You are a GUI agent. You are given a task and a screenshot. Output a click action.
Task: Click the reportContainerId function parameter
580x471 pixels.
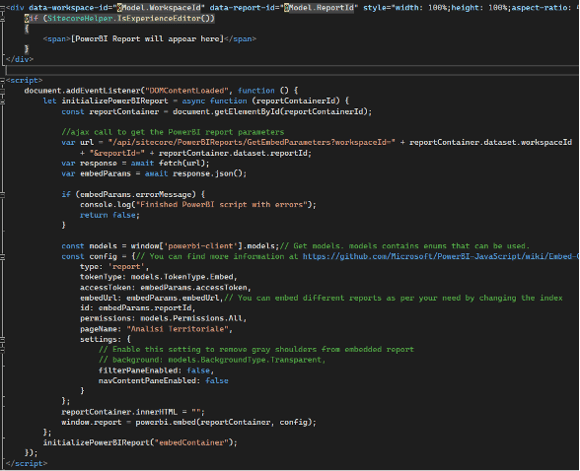[x=296, y=101]
